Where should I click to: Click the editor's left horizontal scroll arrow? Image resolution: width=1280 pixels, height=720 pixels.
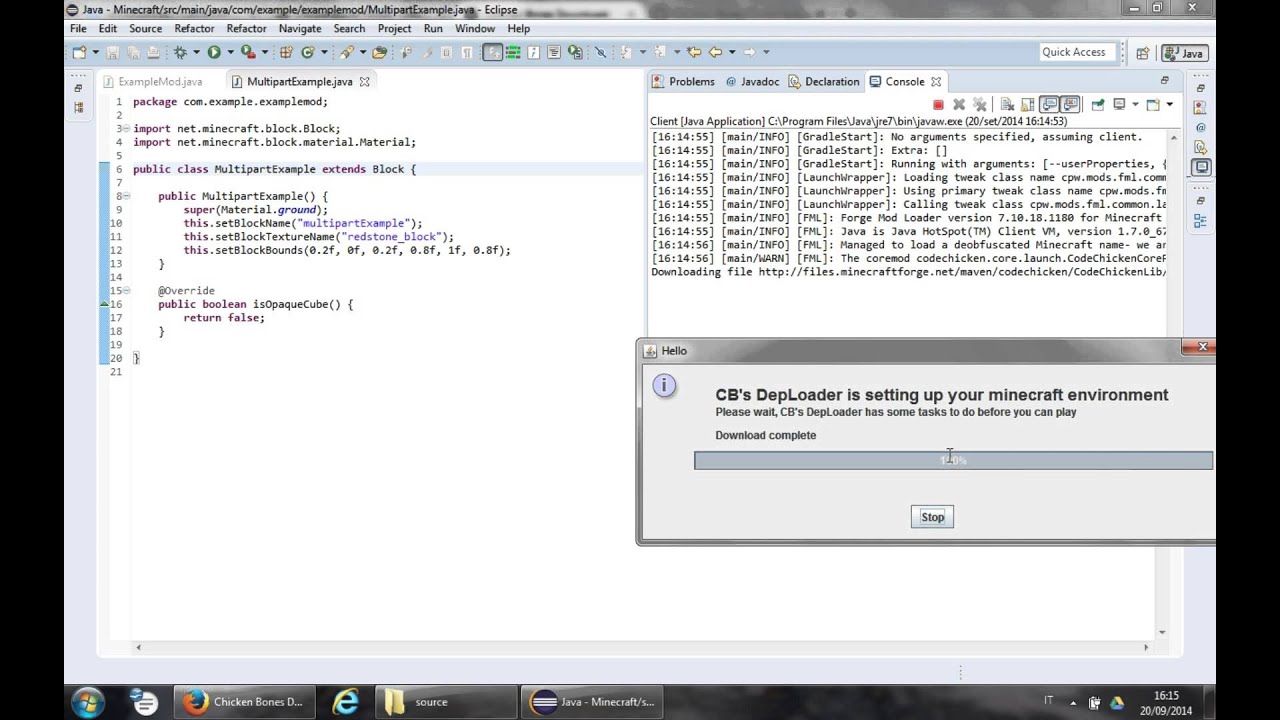[138, 647]
